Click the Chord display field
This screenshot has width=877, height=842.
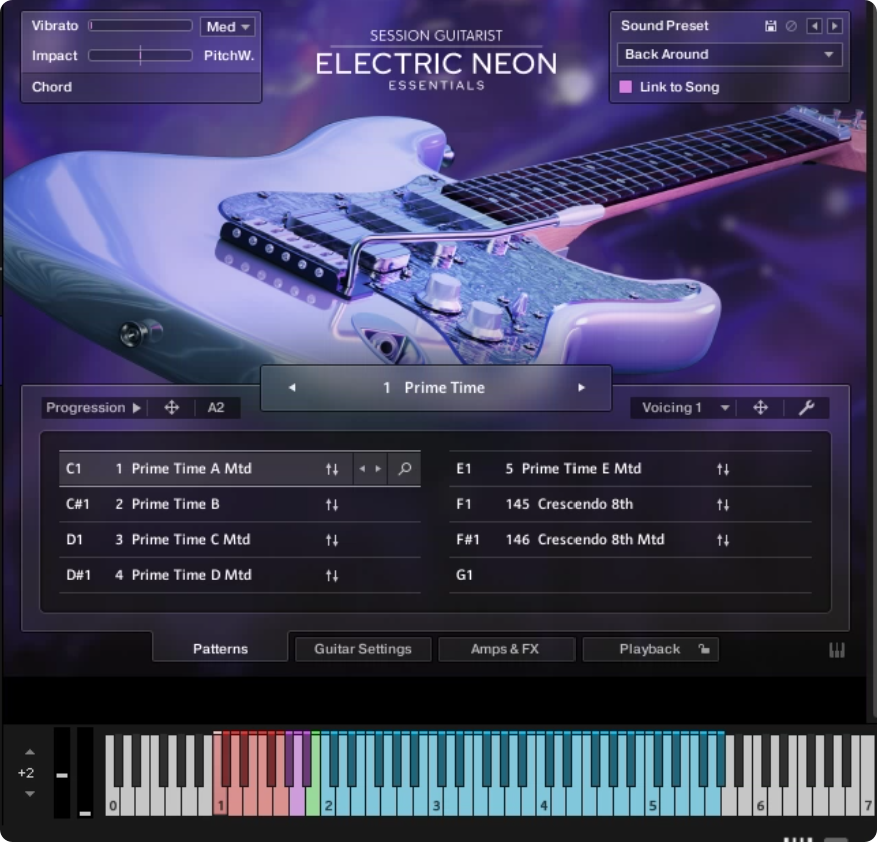[x=142, y=87]
